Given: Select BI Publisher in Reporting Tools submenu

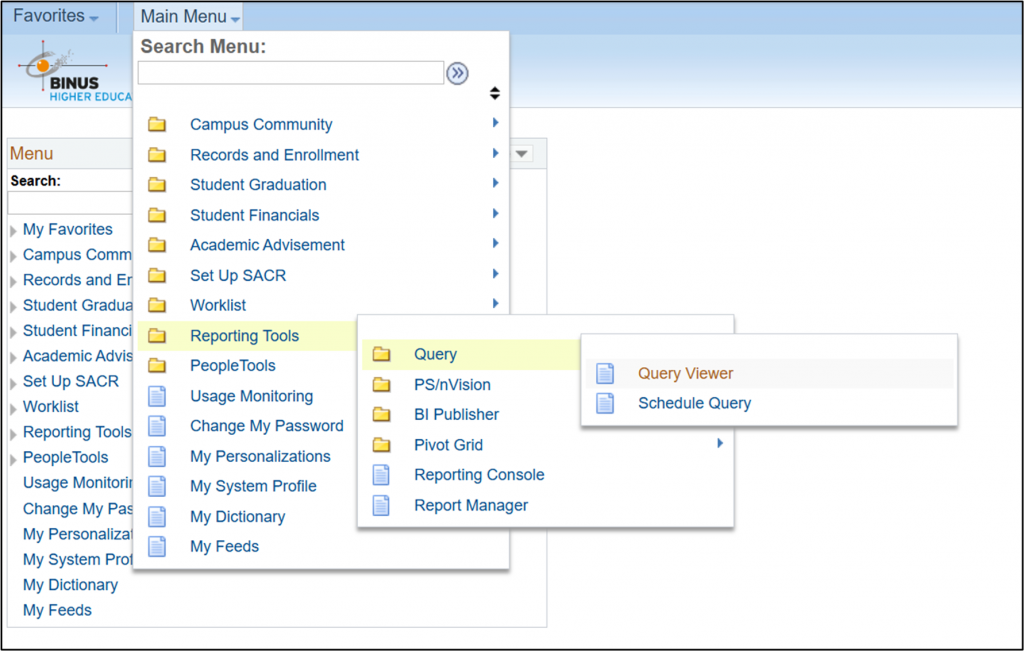Looking at the screenshot, I should [456, 415].
